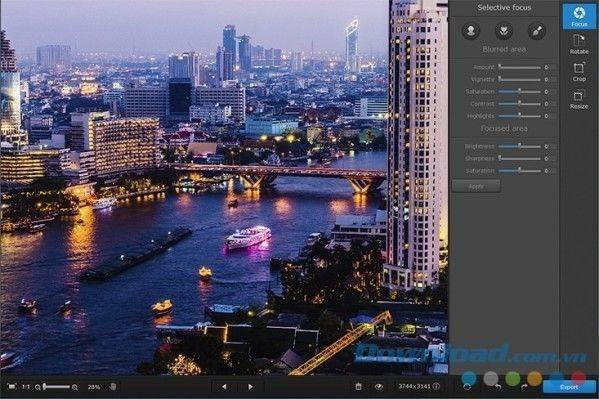
Task: Select the hand pan tool
Action: click(113, 387)
